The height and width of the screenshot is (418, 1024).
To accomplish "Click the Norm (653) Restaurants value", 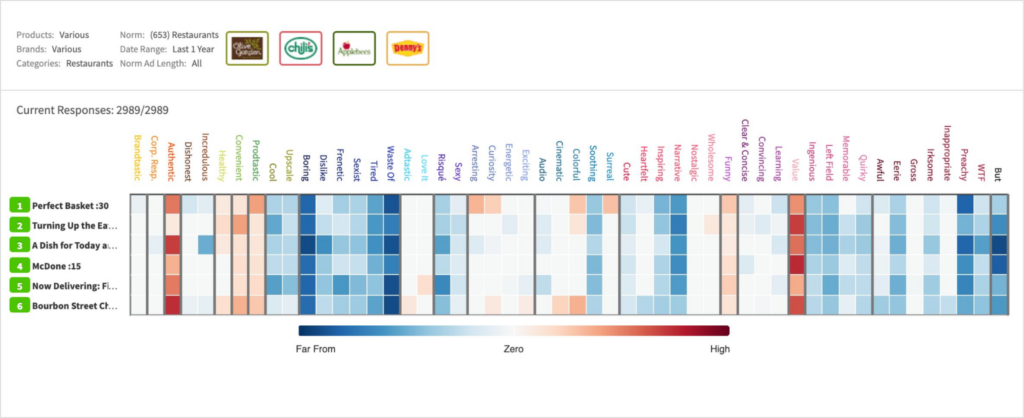I will 183,35.
